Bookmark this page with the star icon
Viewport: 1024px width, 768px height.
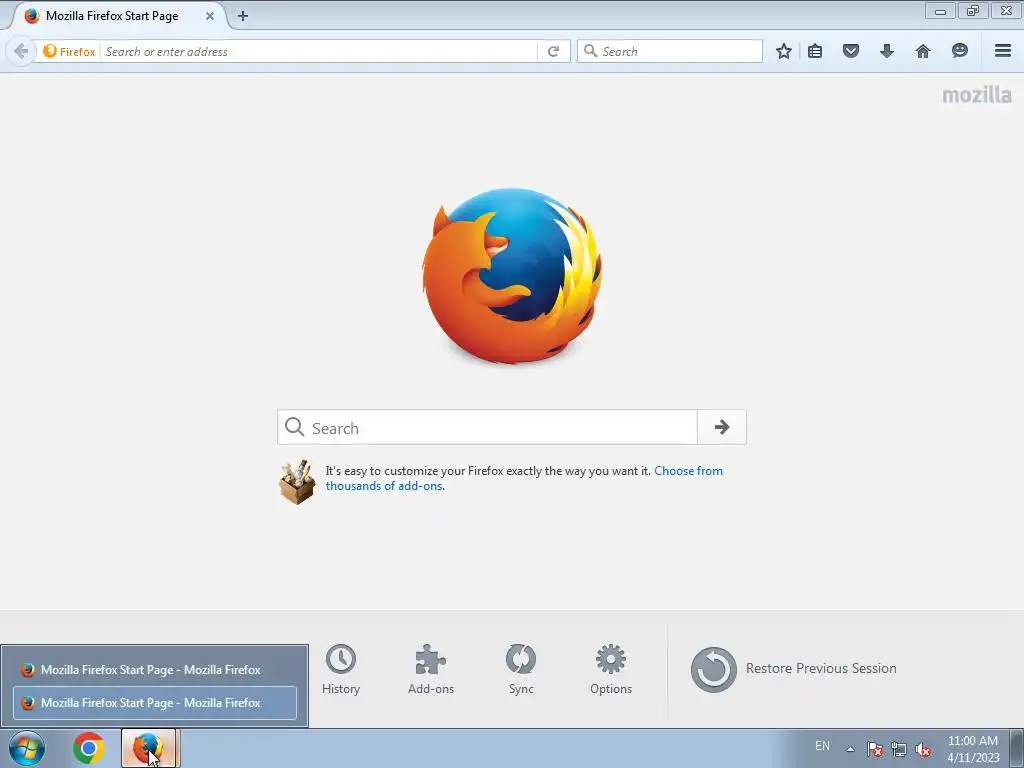(784, 51)
